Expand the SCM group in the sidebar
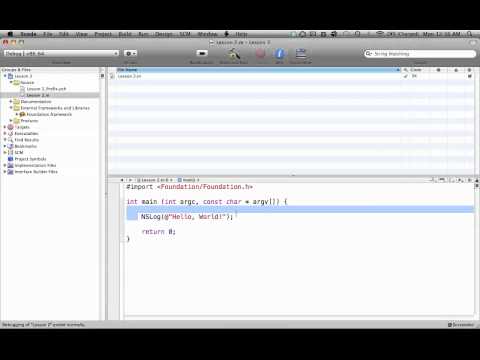Viewport: 480px width, 360px height. coord(5,152)
